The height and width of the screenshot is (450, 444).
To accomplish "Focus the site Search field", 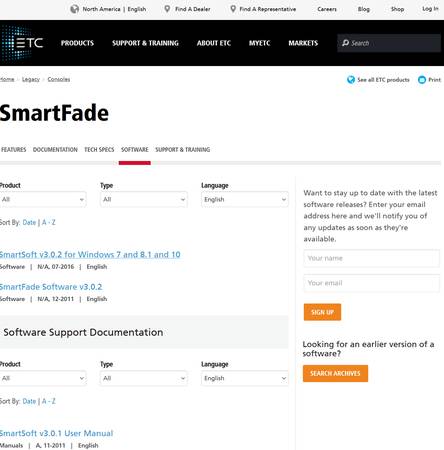I will pyautogui.click(x=389, y=43).
